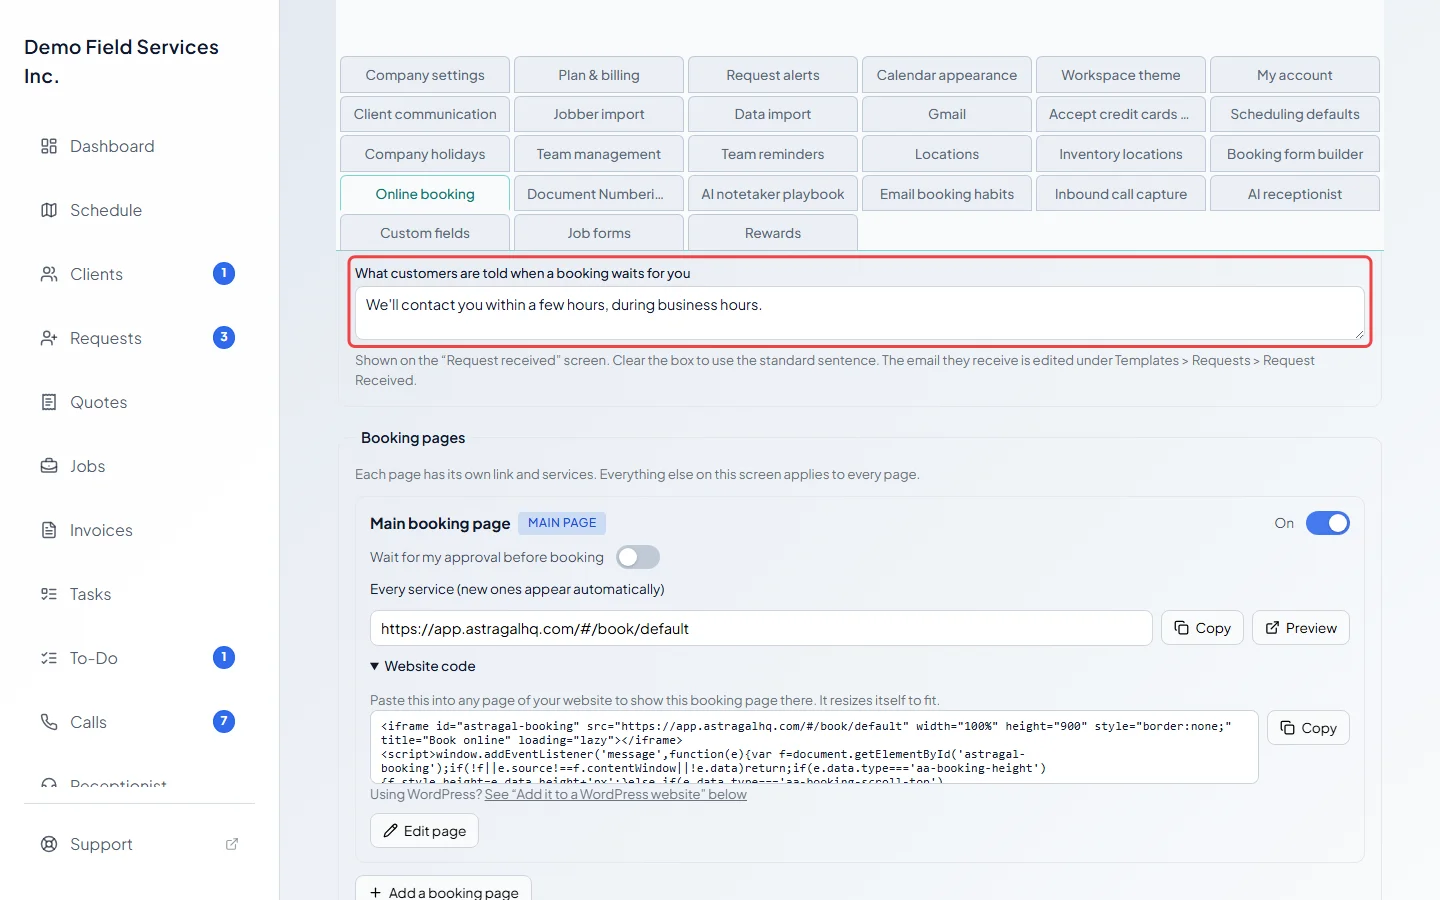Open the Dashboard grid icon
1440x900 pixels.
pos(49,146)
